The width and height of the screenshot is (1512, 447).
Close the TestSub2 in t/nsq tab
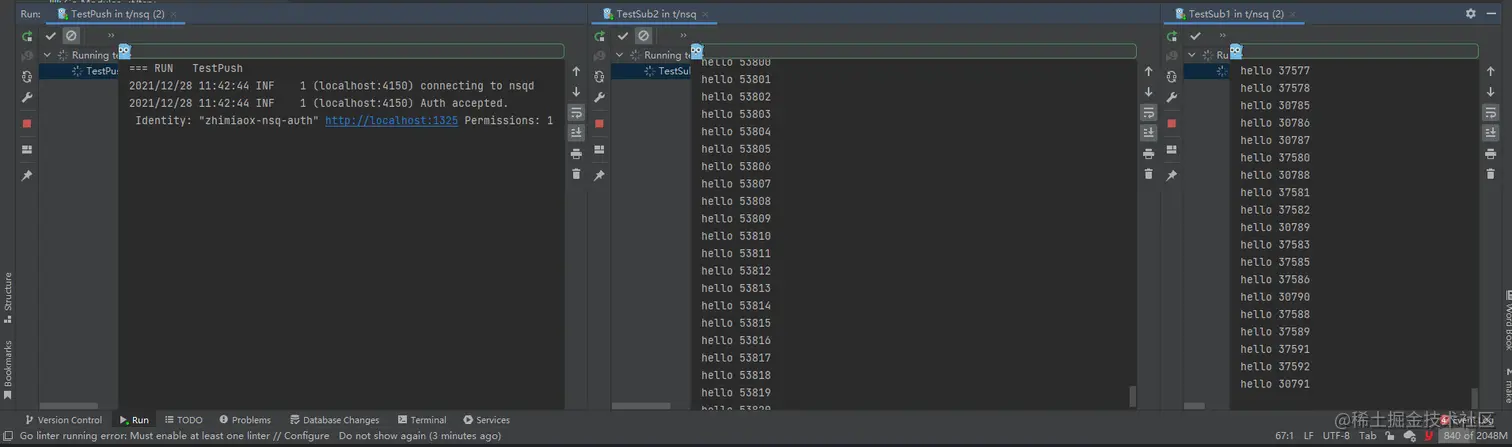click(706, 14)
